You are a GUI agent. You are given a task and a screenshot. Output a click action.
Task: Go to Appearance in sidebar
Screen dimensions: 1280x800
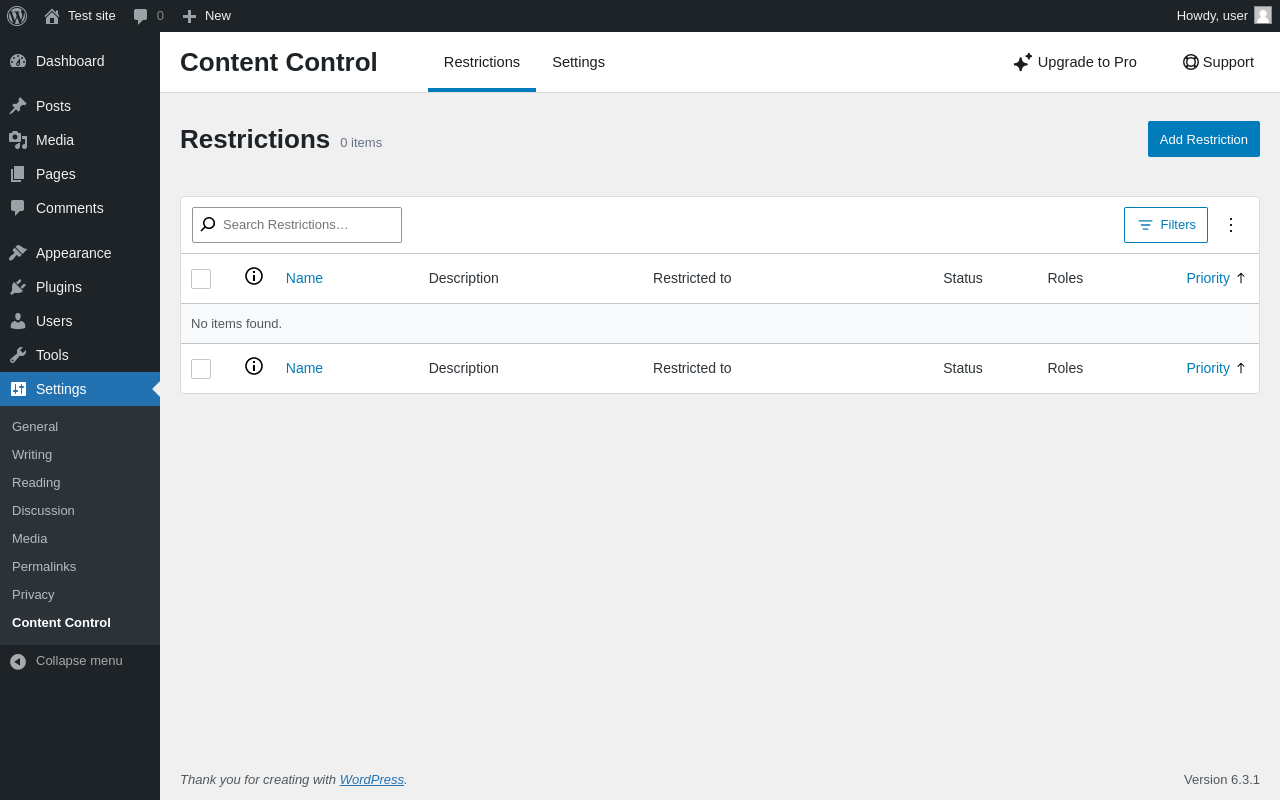click(73, 253)
